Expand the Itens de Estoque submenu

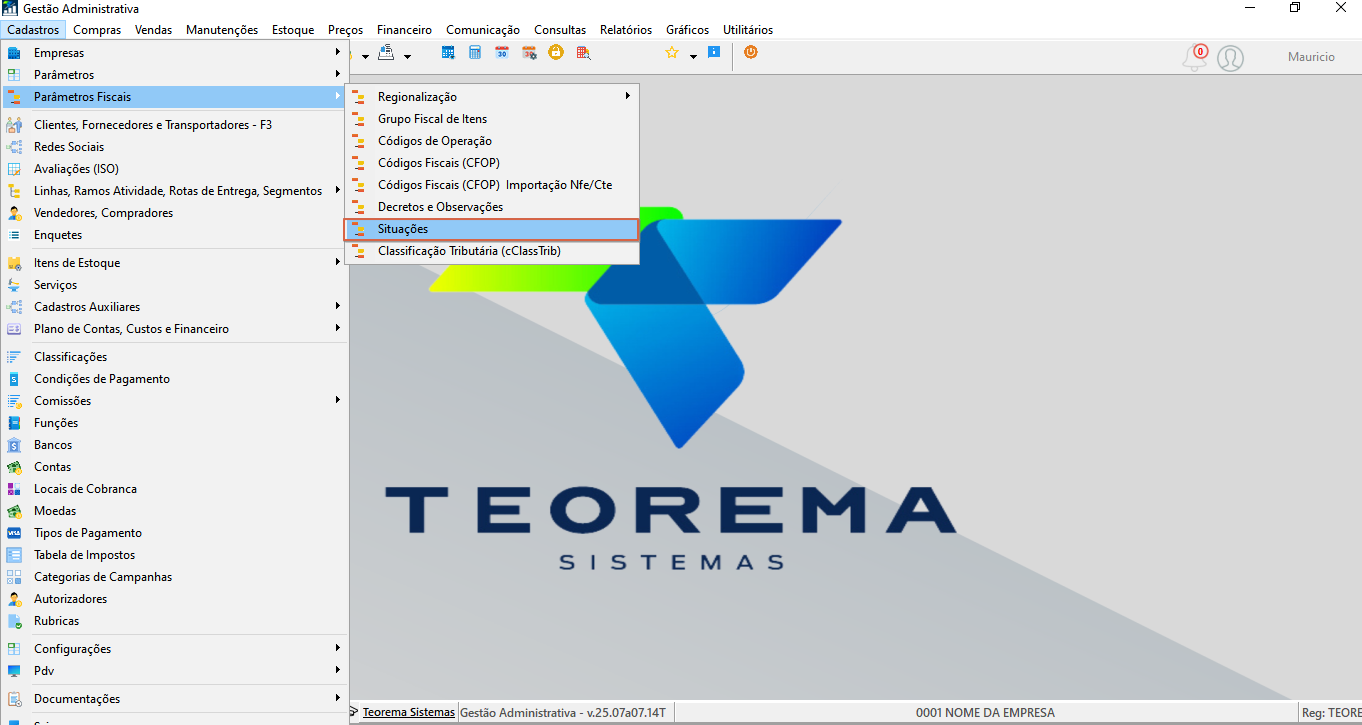tap(175, 263)
